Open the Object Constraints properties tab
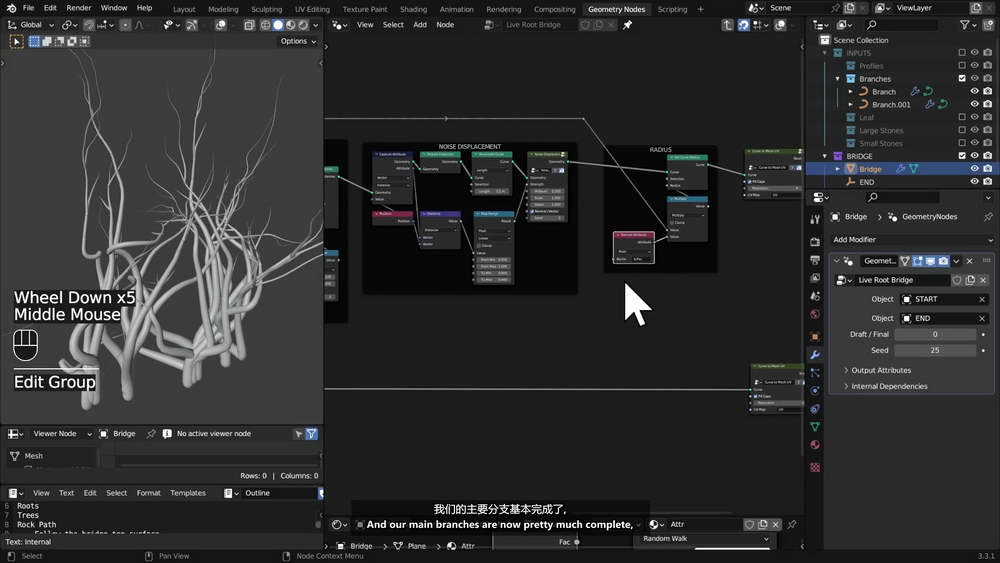This screenshot has width=1000, height=563. [814, 409]
